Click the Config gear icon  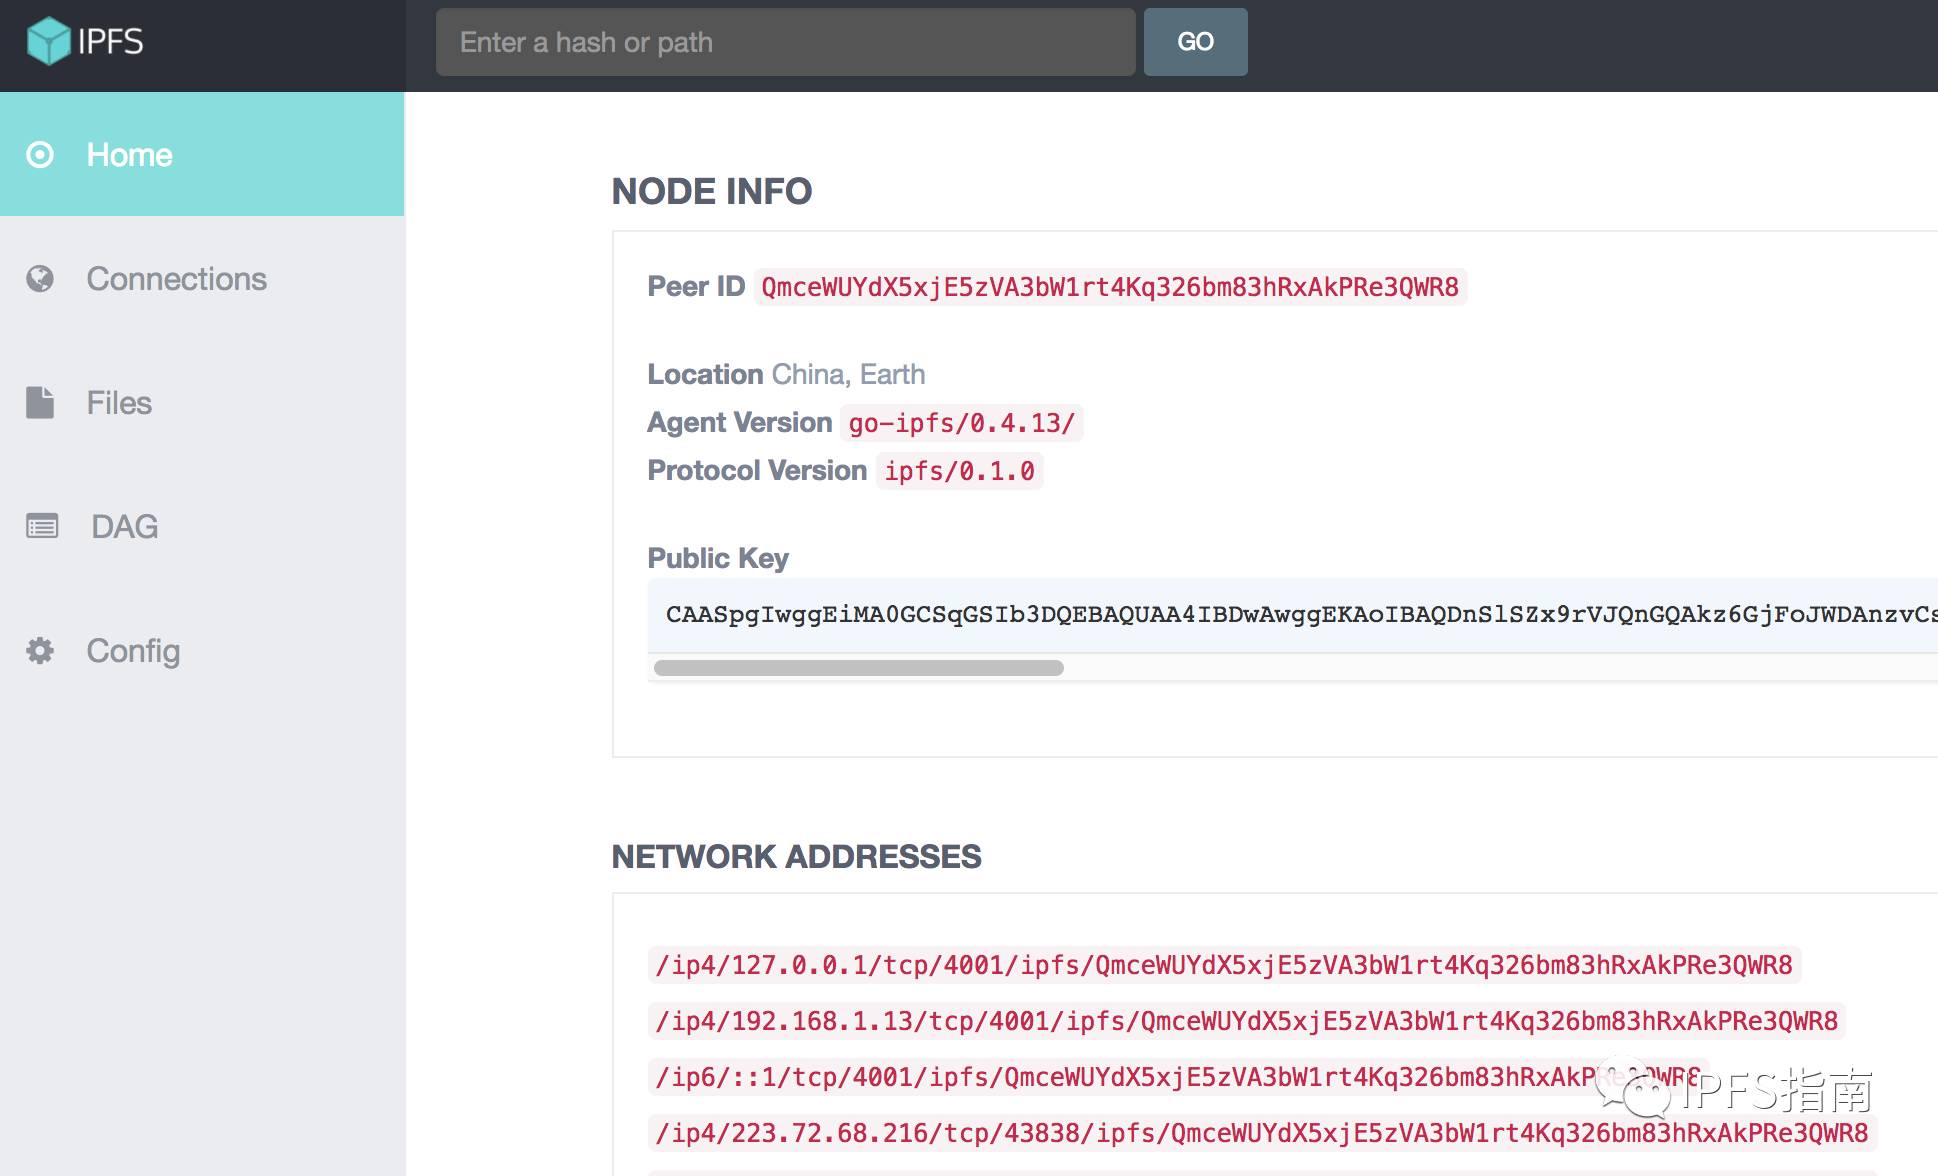(x=40, y=651)
